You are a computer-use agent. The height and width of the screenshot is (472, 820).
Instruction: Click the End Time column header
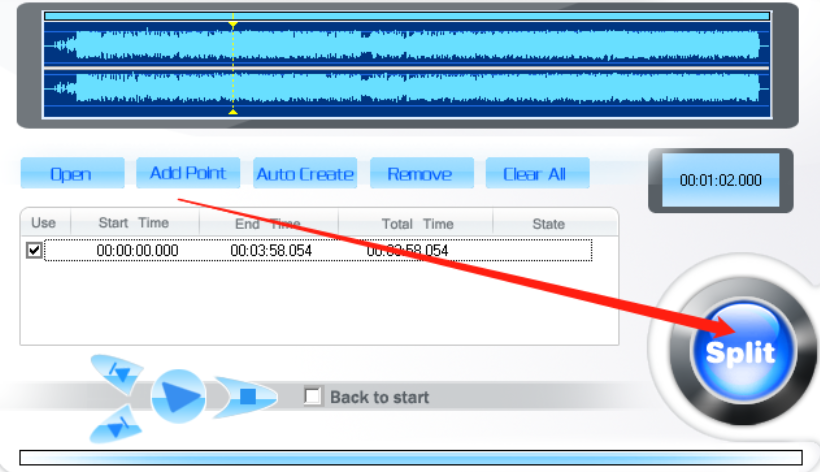pos(268,224)
